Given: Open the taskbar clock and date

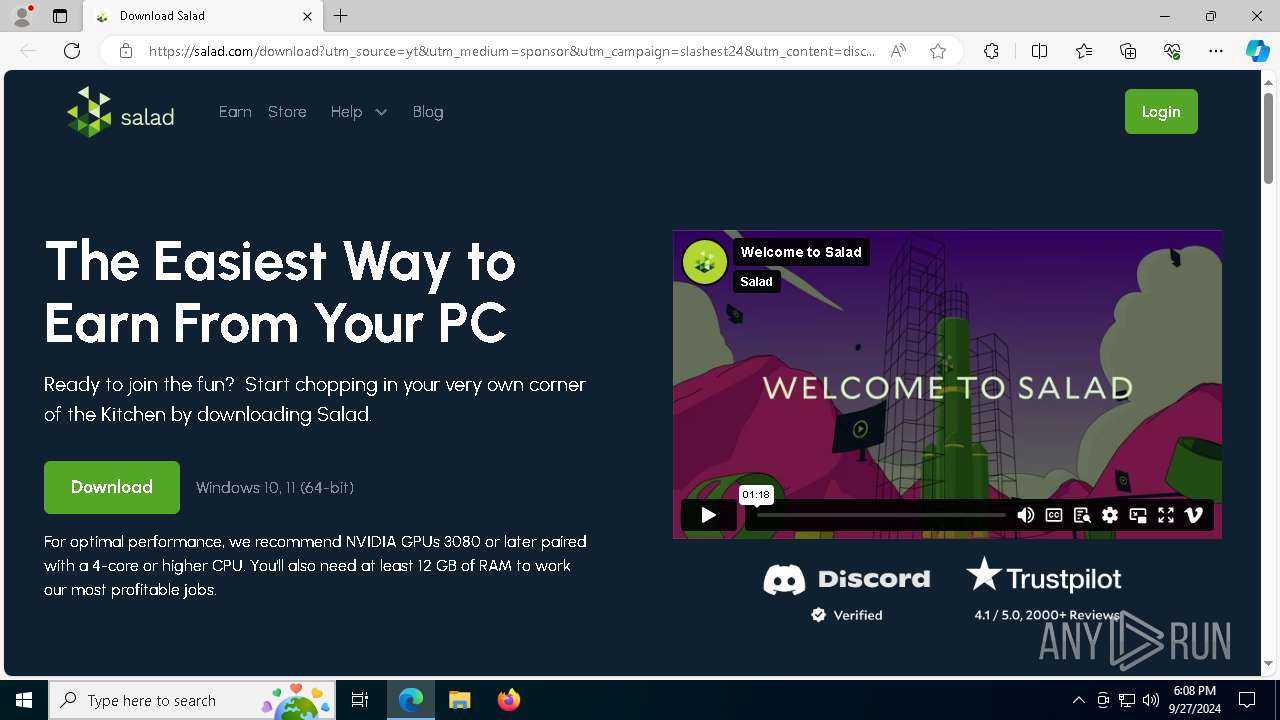Looking at the screenshot, I should pos(1195,700).
